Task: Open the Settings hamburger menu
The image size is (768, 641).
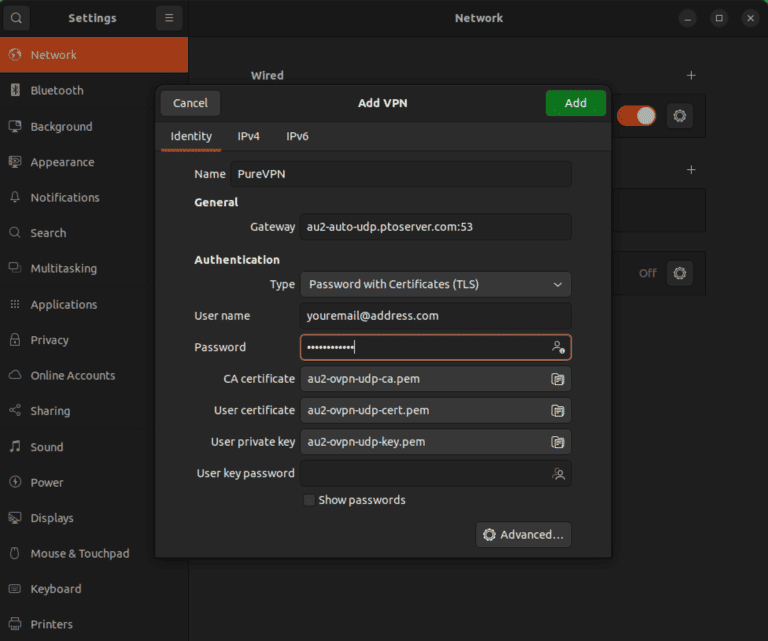Action: pos(169,18)
